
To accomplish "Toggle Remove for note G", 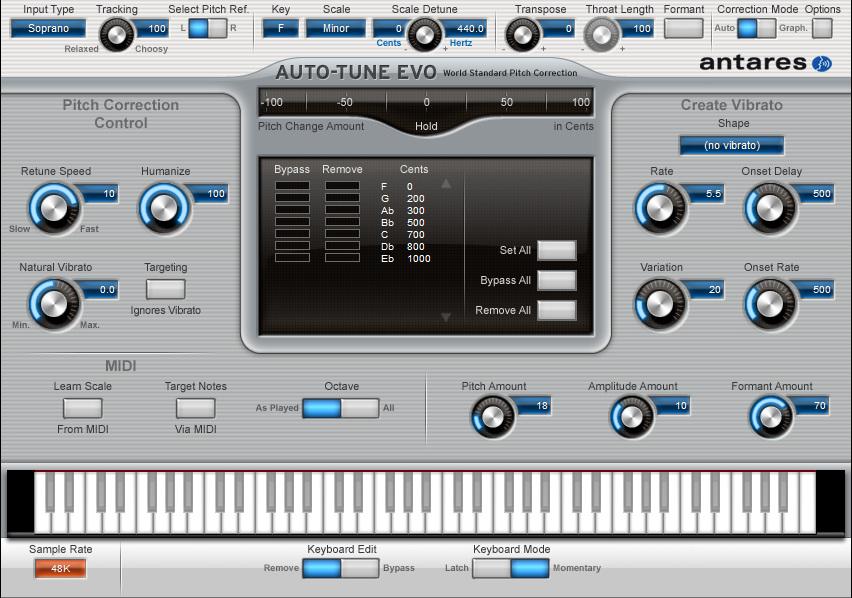I will click(x=342, y=198).
